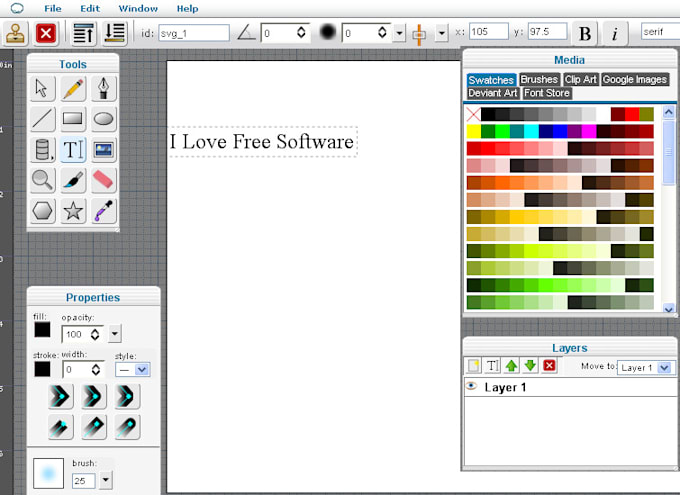Select the Zoom magnifier tool

(x=42, y=180)
